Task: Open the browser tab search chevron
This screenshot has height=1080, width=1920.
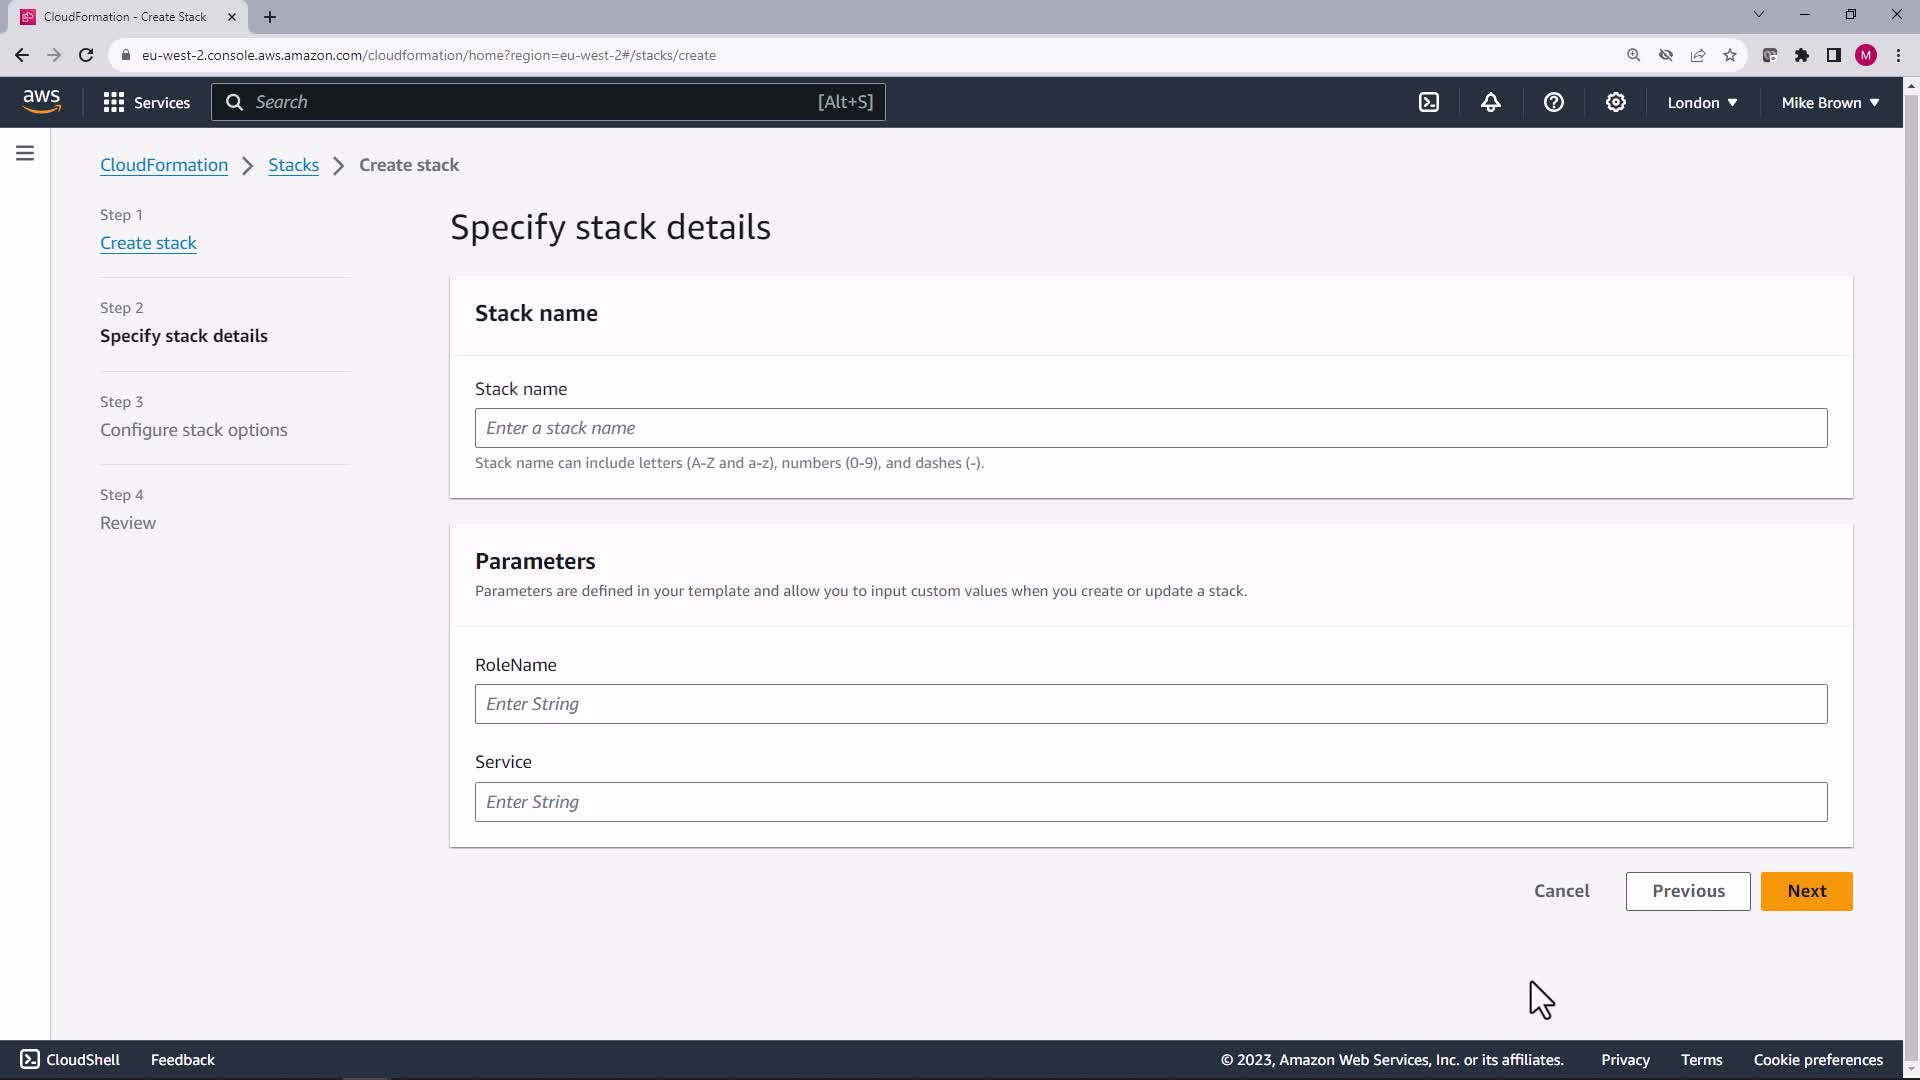Action: click(1758, 15)
